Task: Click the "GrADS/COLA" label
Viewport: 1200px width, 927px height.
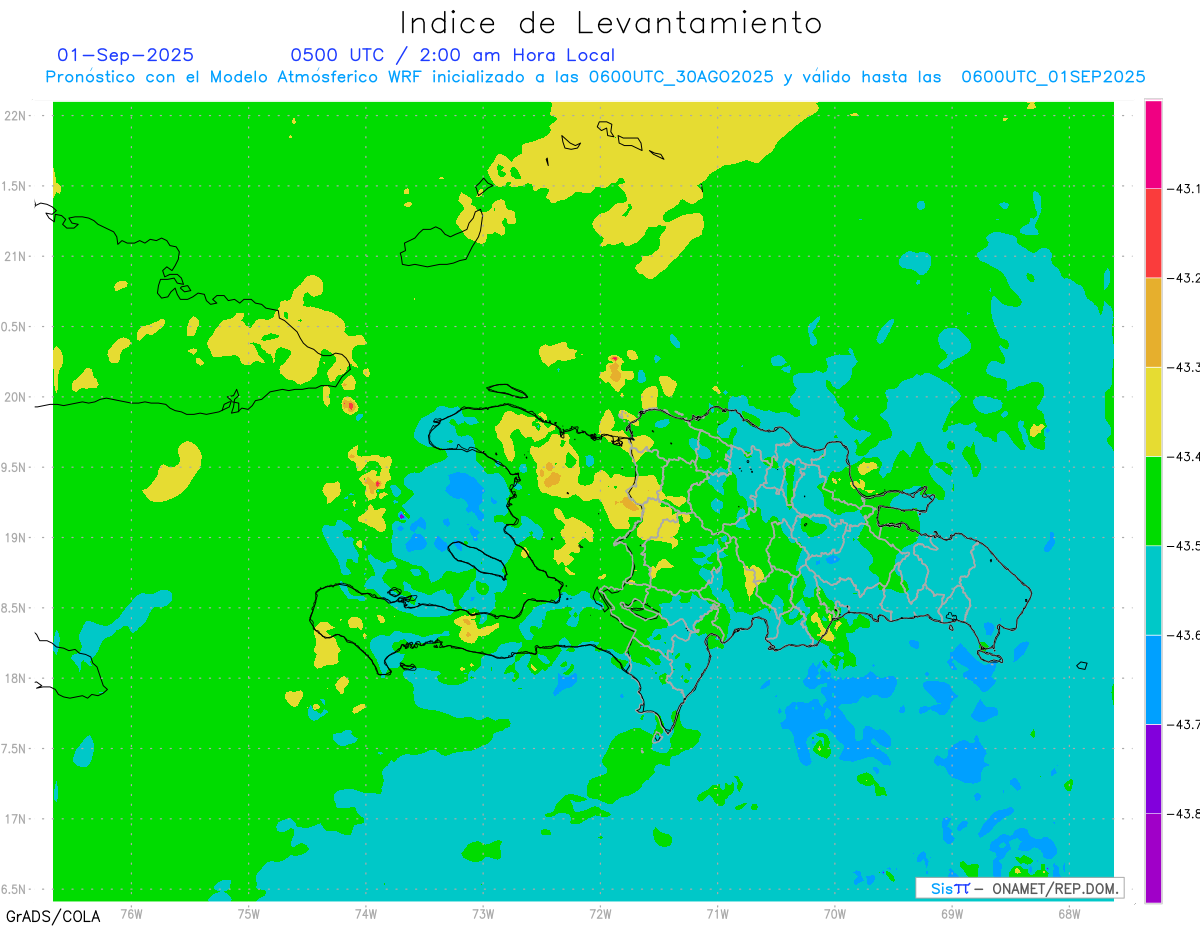Action: click(53, 916)
